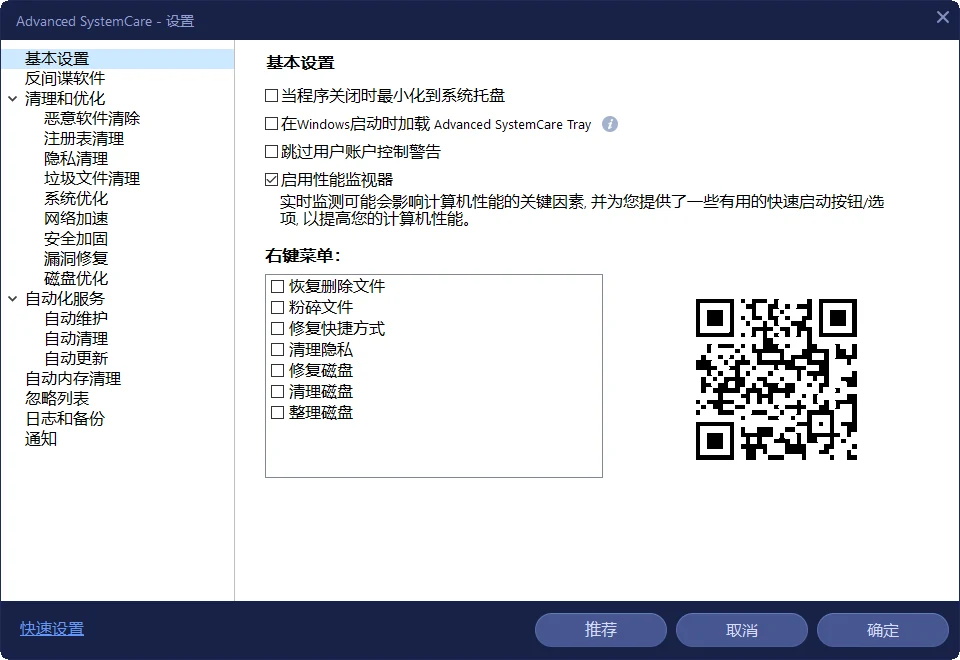Open 隐私清理 settings page
The height and width of the screenshot is (660, 960).
click(76, 159)
